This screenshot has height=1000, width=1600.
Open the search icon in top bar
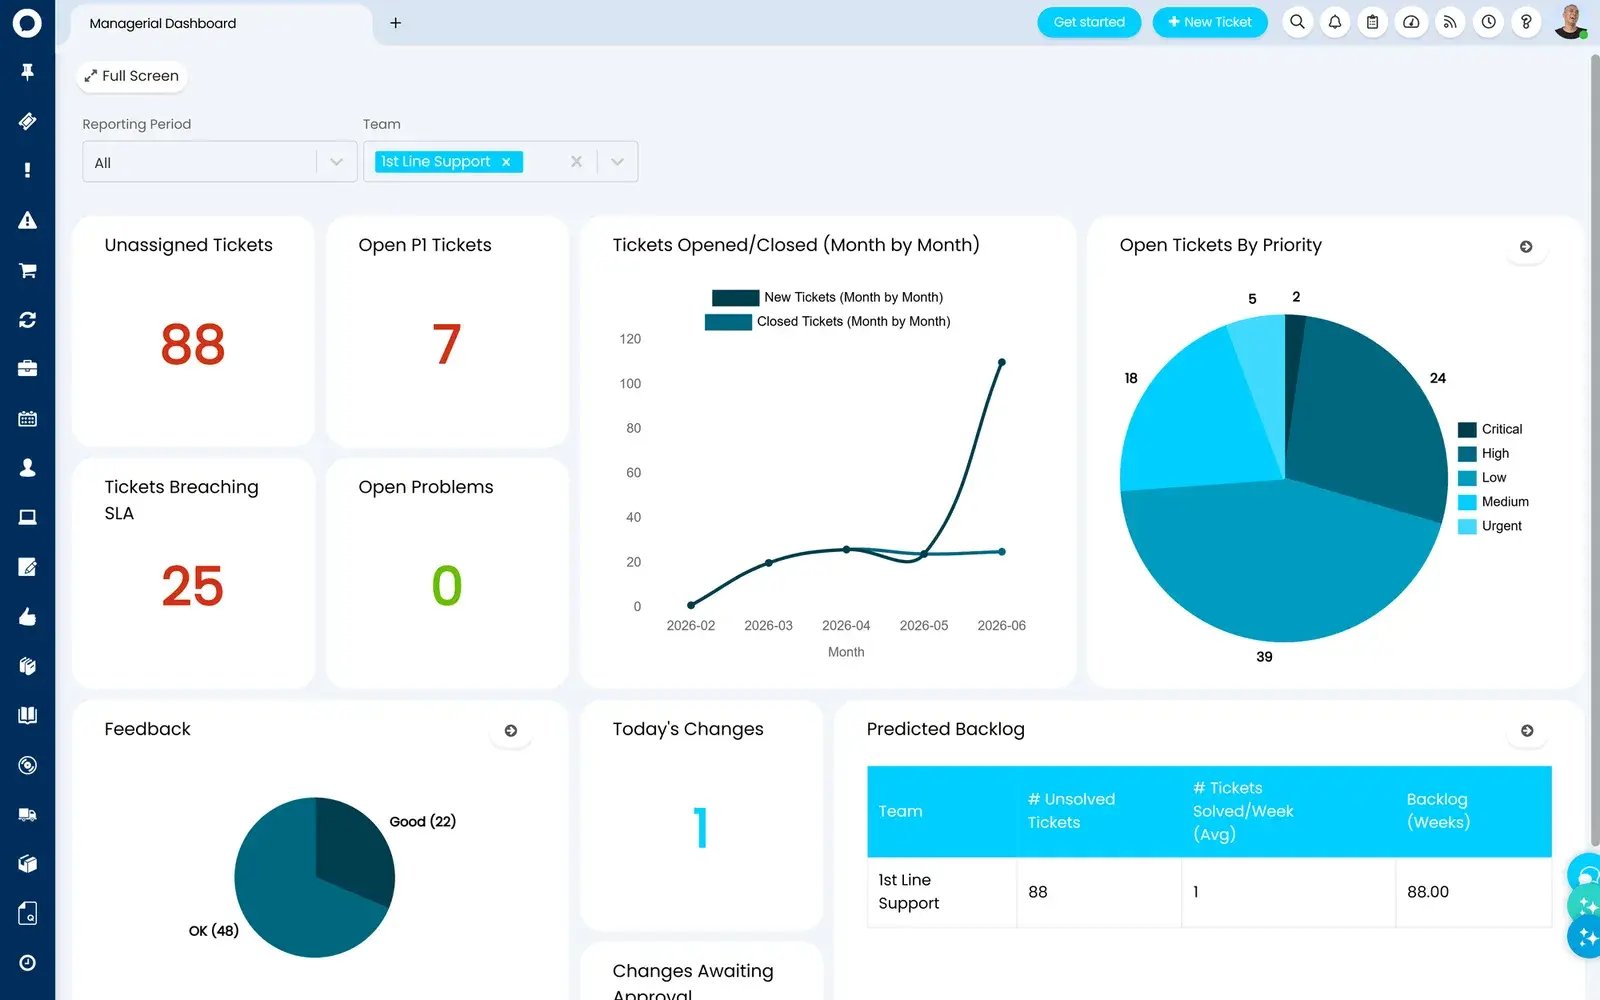pyautogui.click(x=1297, y=22)
